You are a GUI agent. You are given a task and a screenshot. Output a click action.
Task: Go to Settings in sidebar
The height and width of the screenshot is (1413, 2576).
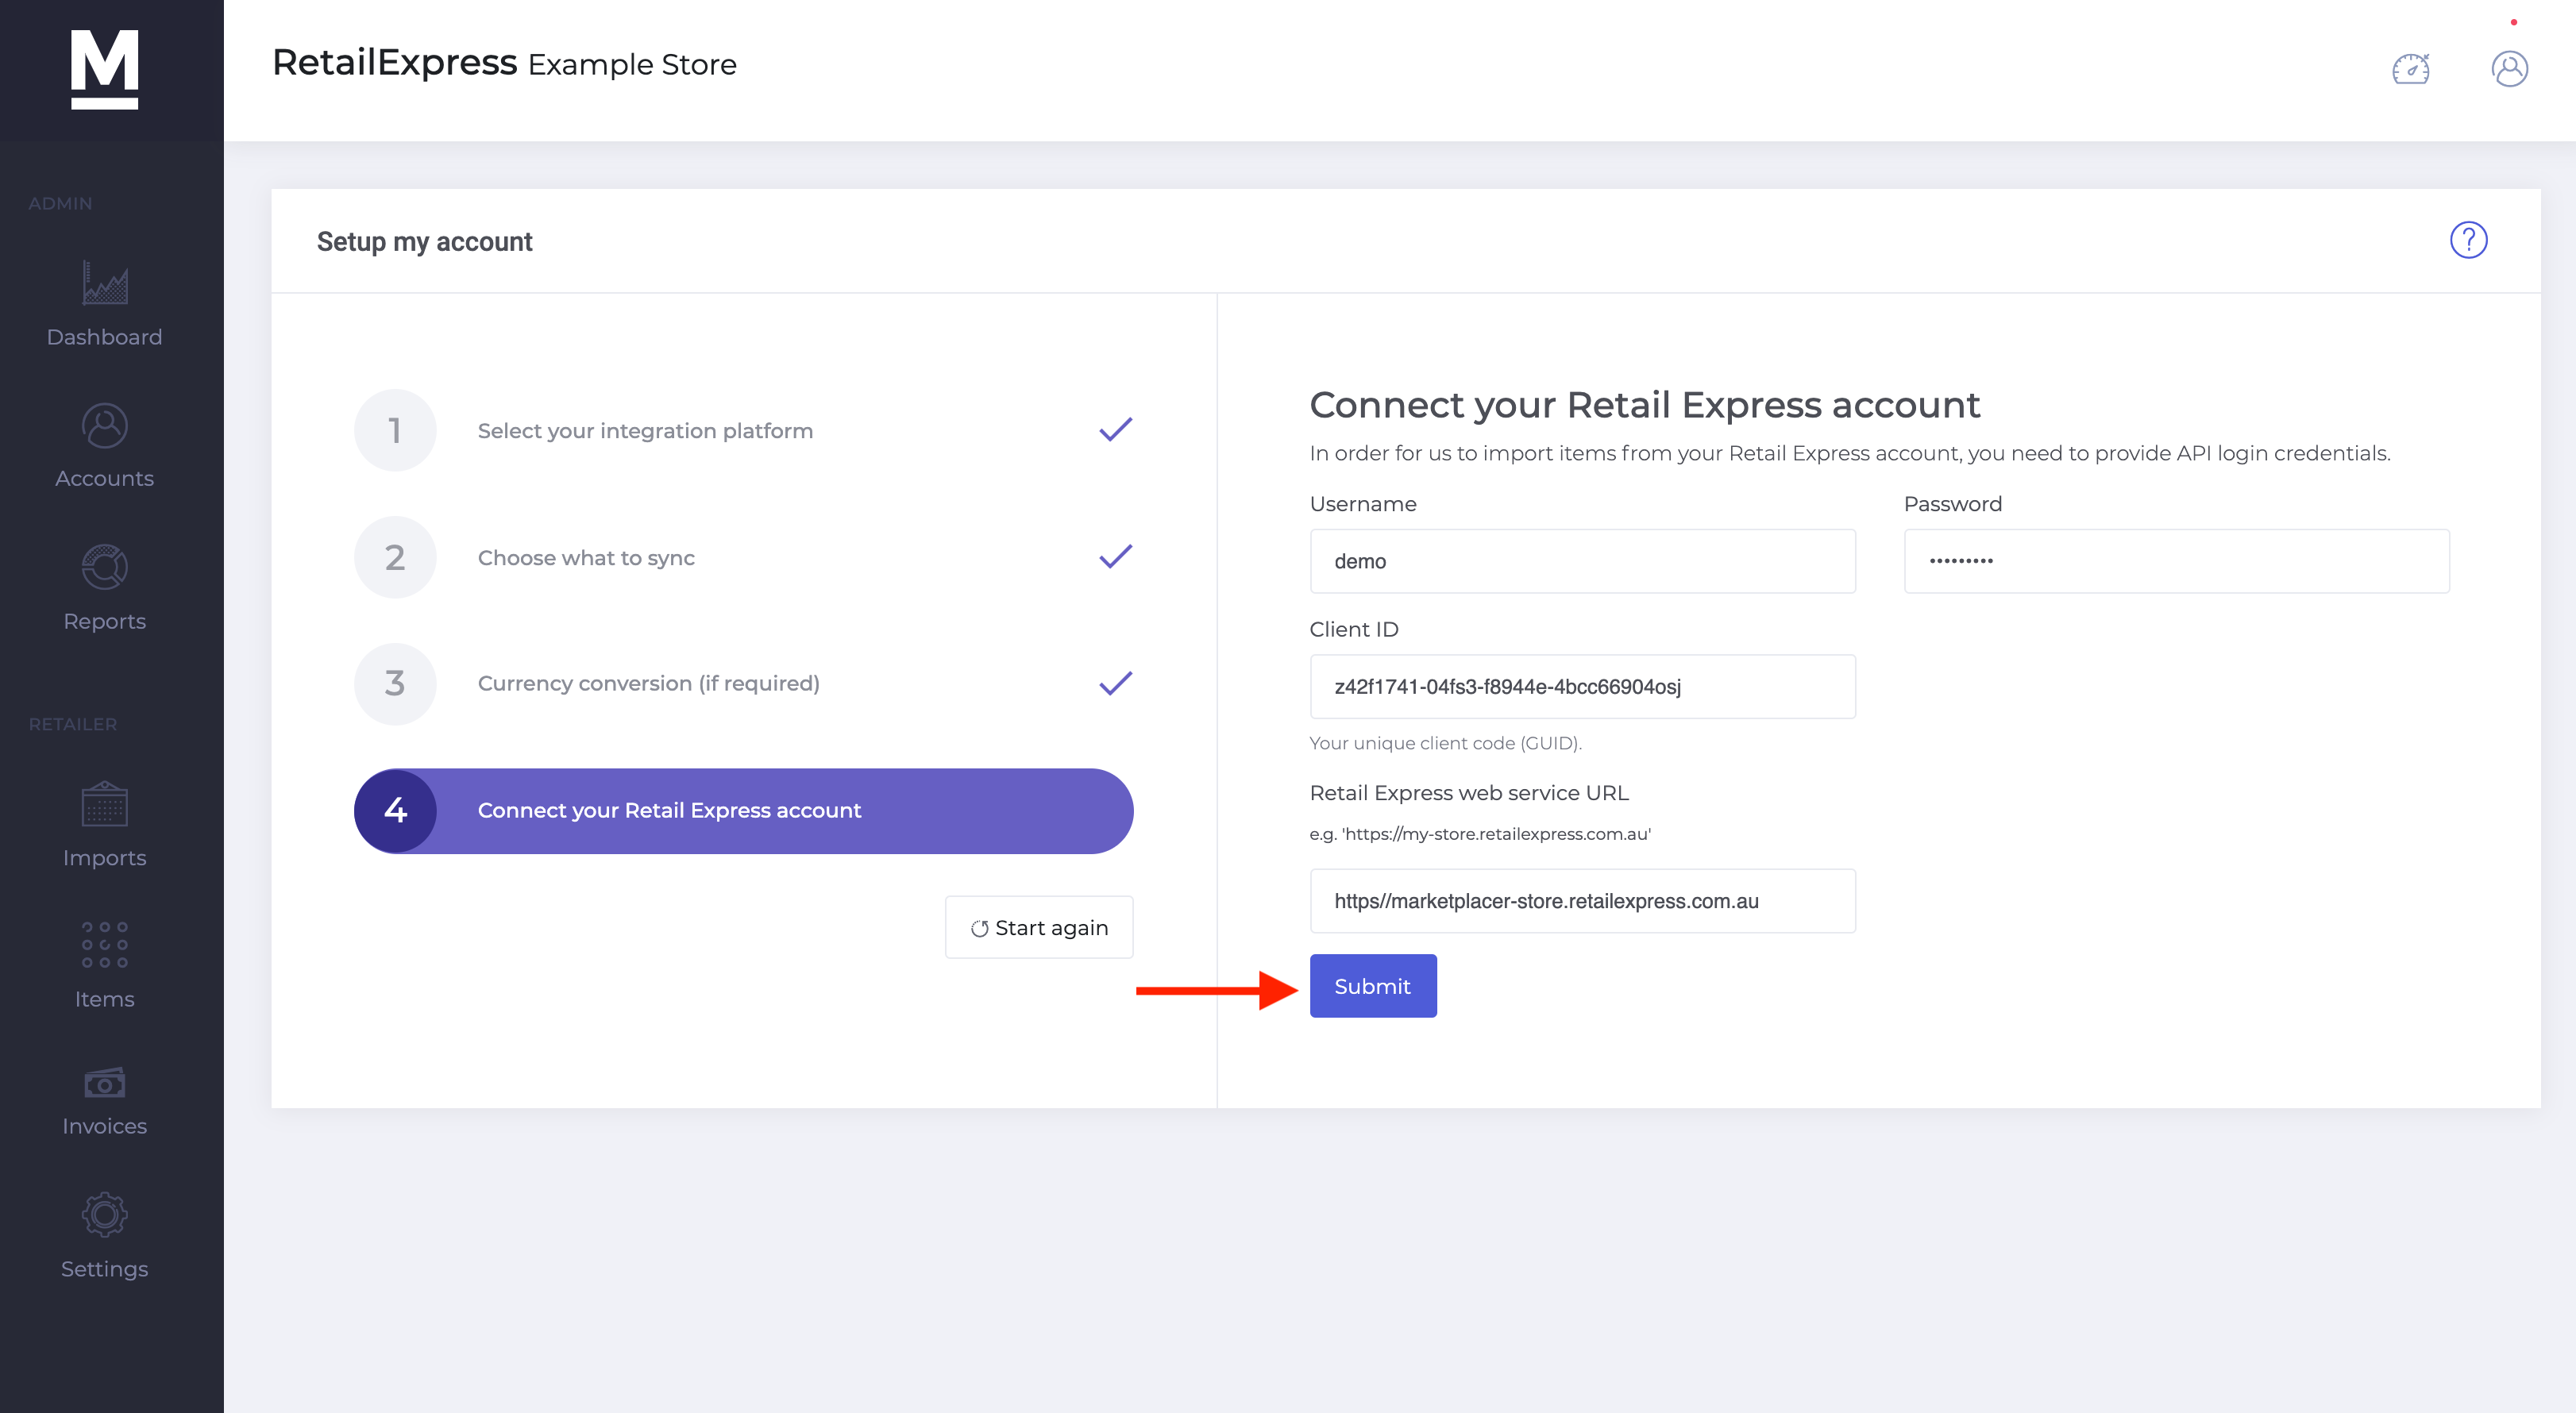104,1269
